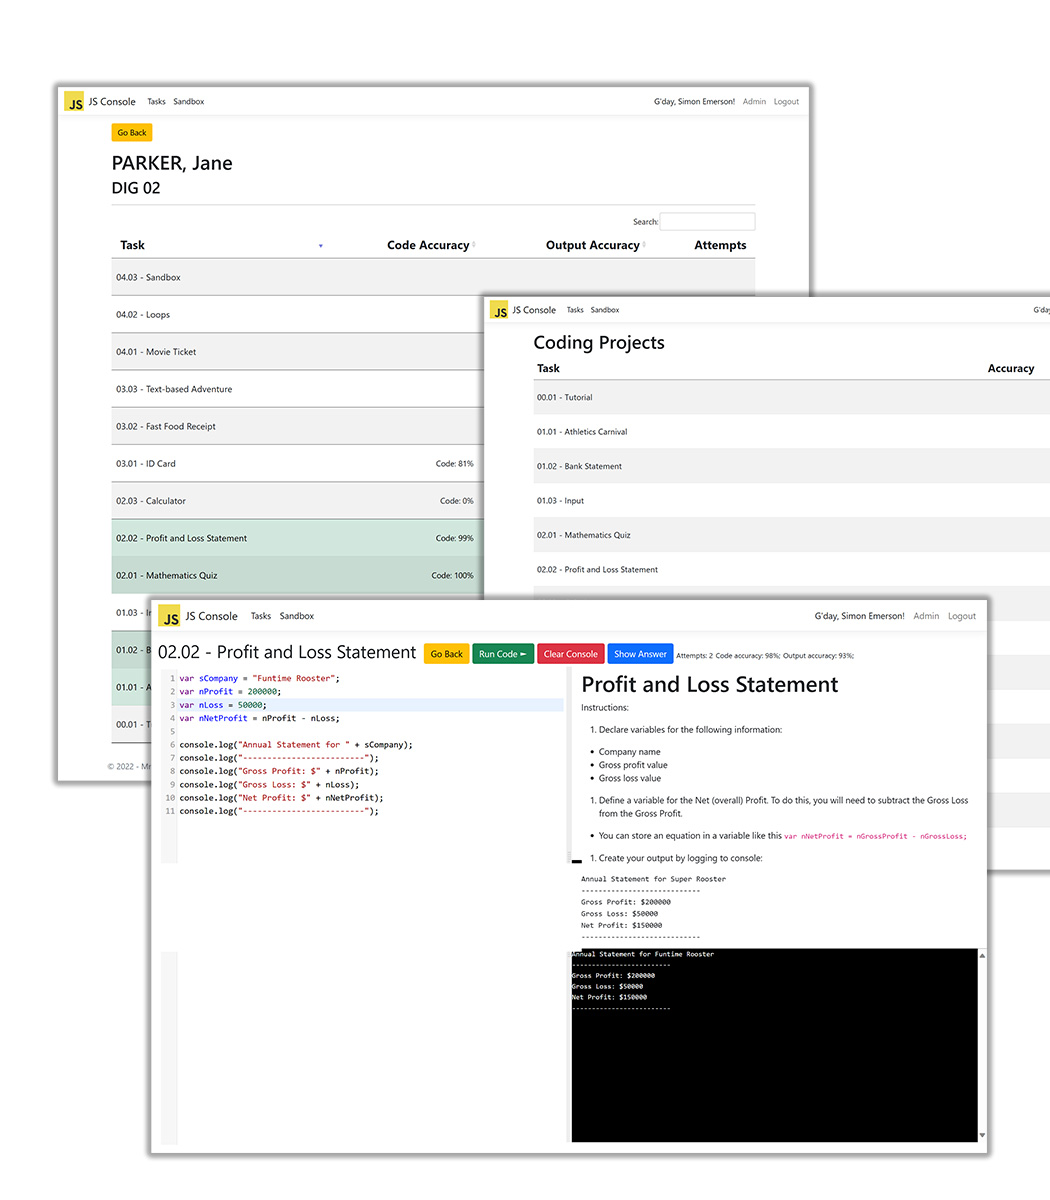The width and height of the screenshot is (1050, 1200).
Task: Click the JS logo above Coding Projects heading
Action: pos(499,311)
